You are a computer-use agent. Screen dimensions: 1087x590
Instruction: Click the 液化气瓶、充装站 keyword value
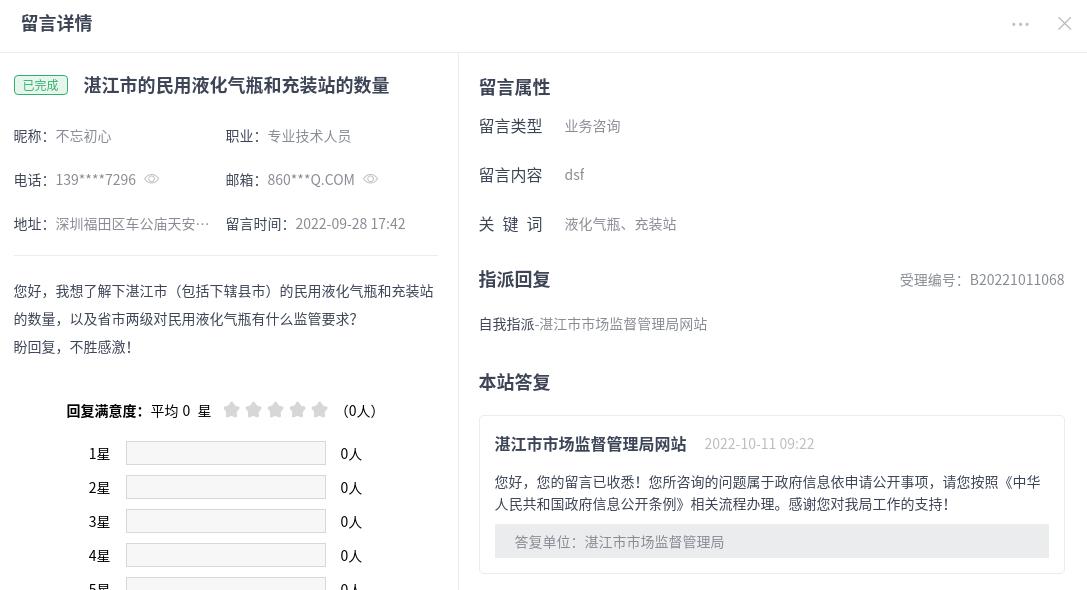click(x=620, y=224)
